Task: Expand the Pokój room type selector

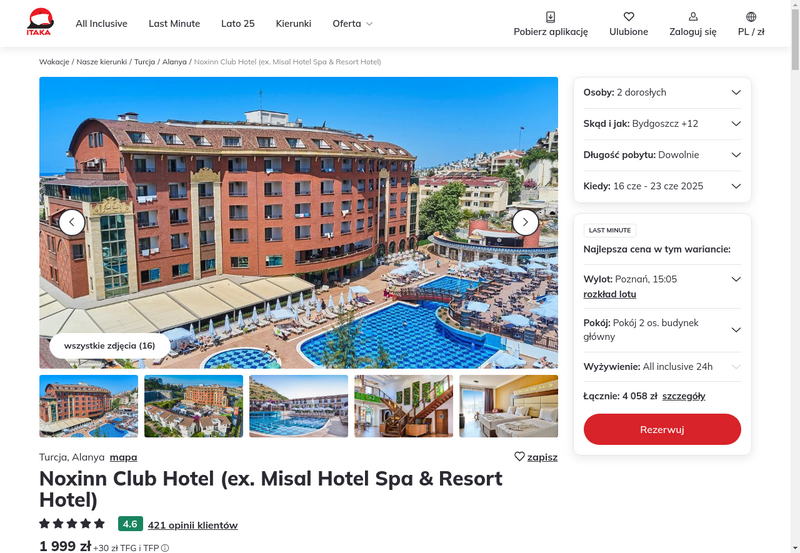Action: click(662, 330)
